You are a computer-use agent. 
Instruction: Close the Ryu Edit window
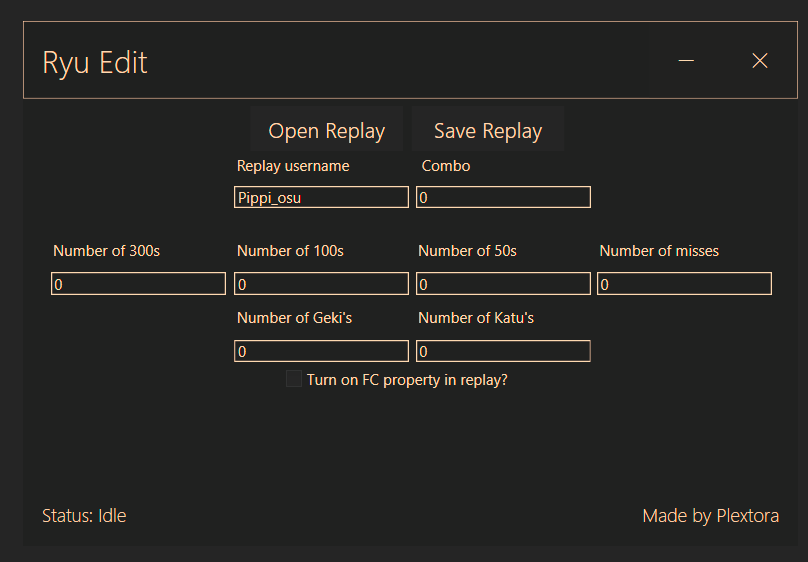click(760, 61)
